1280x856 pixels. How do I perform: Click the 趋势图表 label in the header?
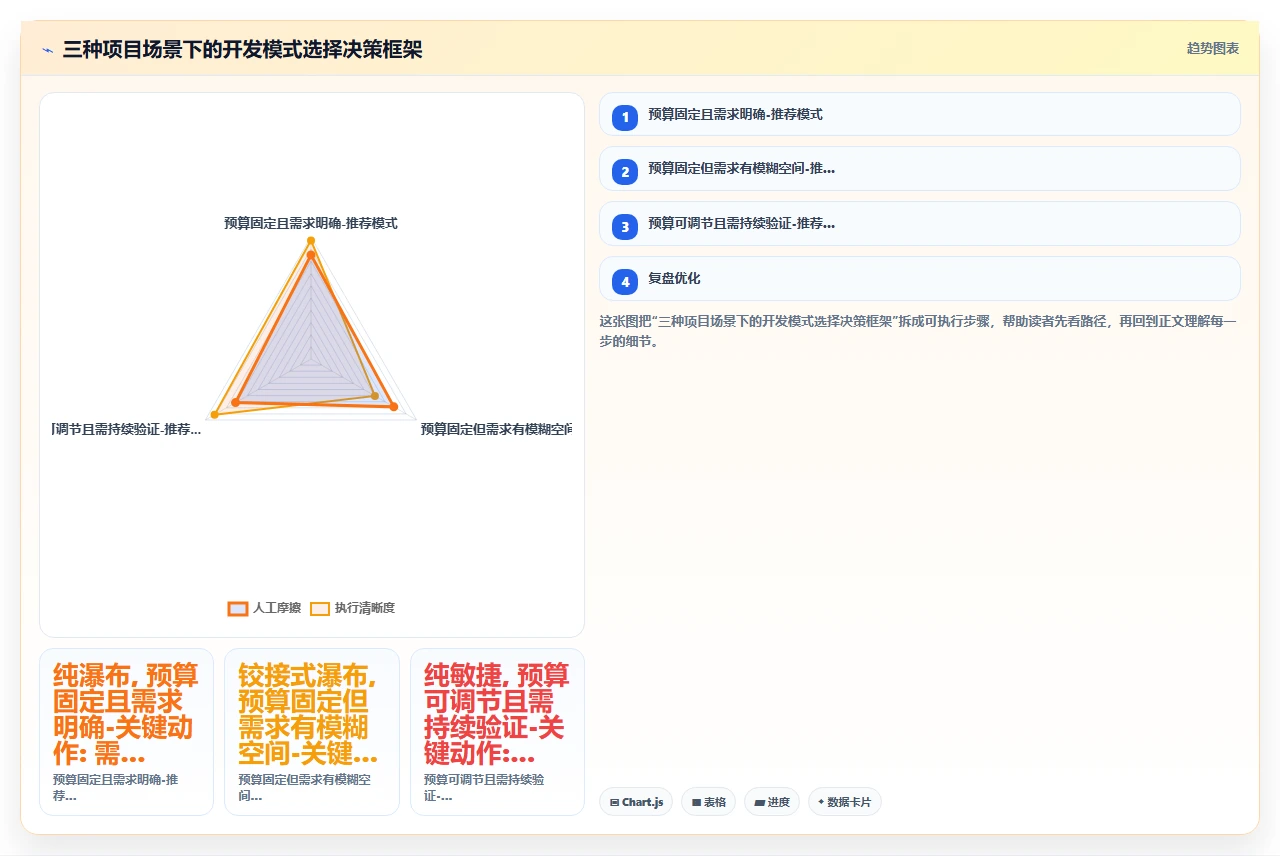pos(1213,48)
